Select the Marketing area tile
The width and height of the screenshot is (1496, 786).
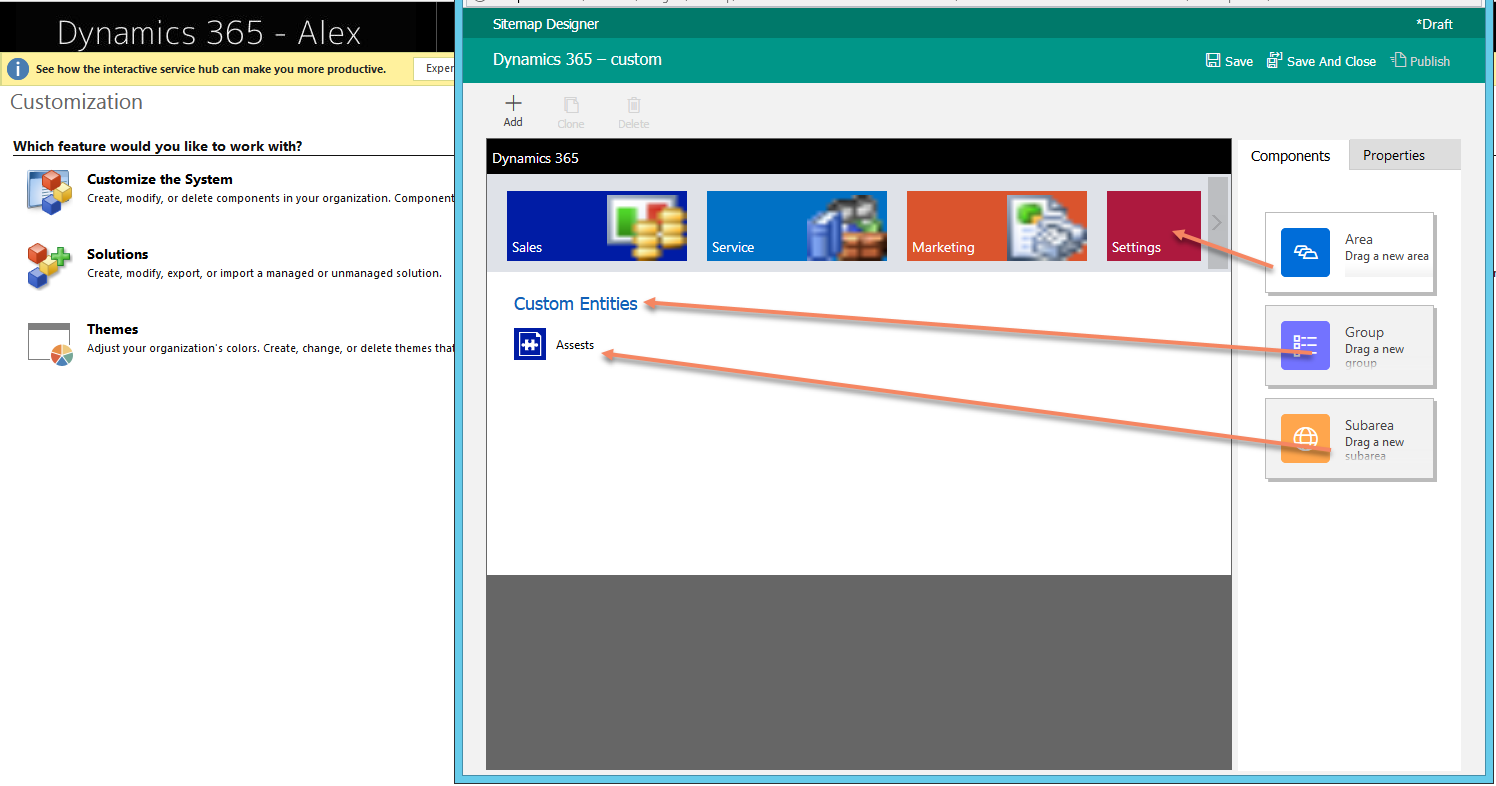(996, 226)
